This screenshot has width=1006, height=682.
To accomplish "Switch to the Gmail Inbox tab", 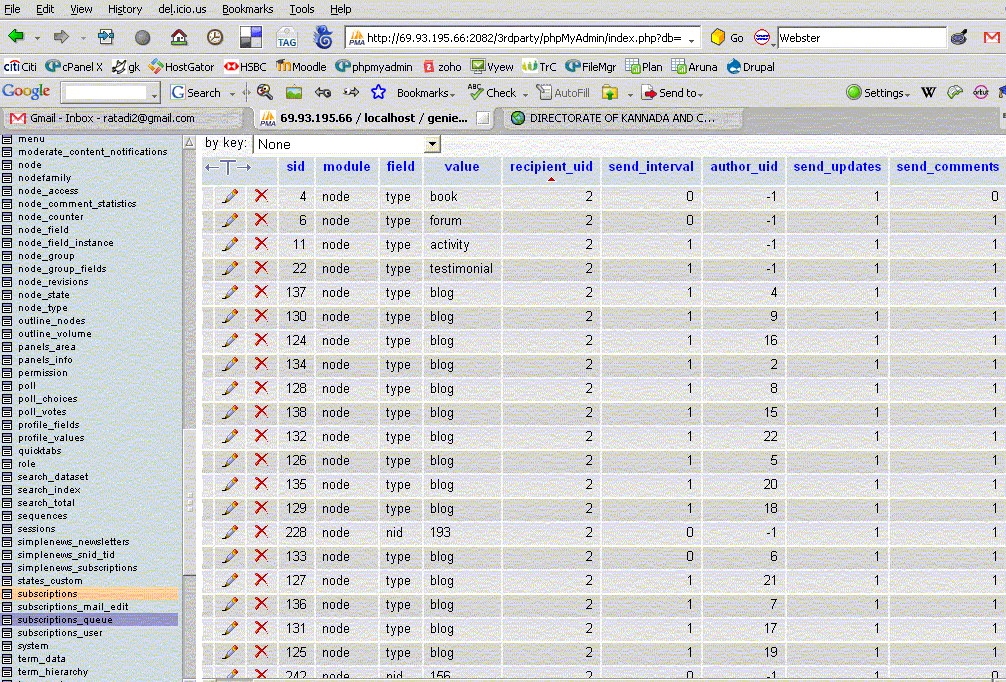I will [111, 118].
